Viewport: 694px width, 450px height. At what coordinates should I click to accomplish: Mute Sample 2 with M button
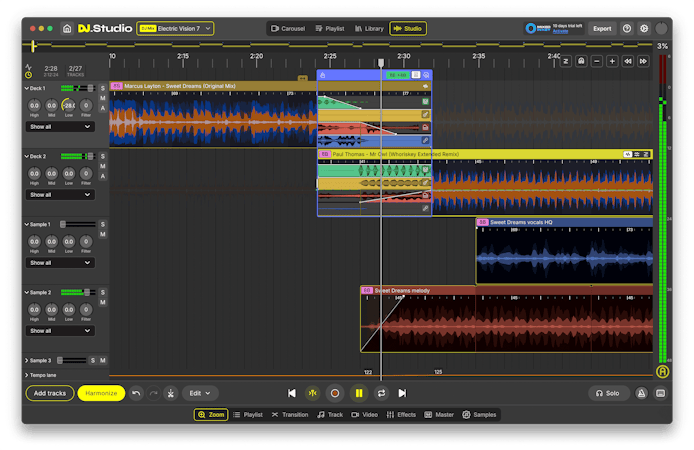[103, 302]
